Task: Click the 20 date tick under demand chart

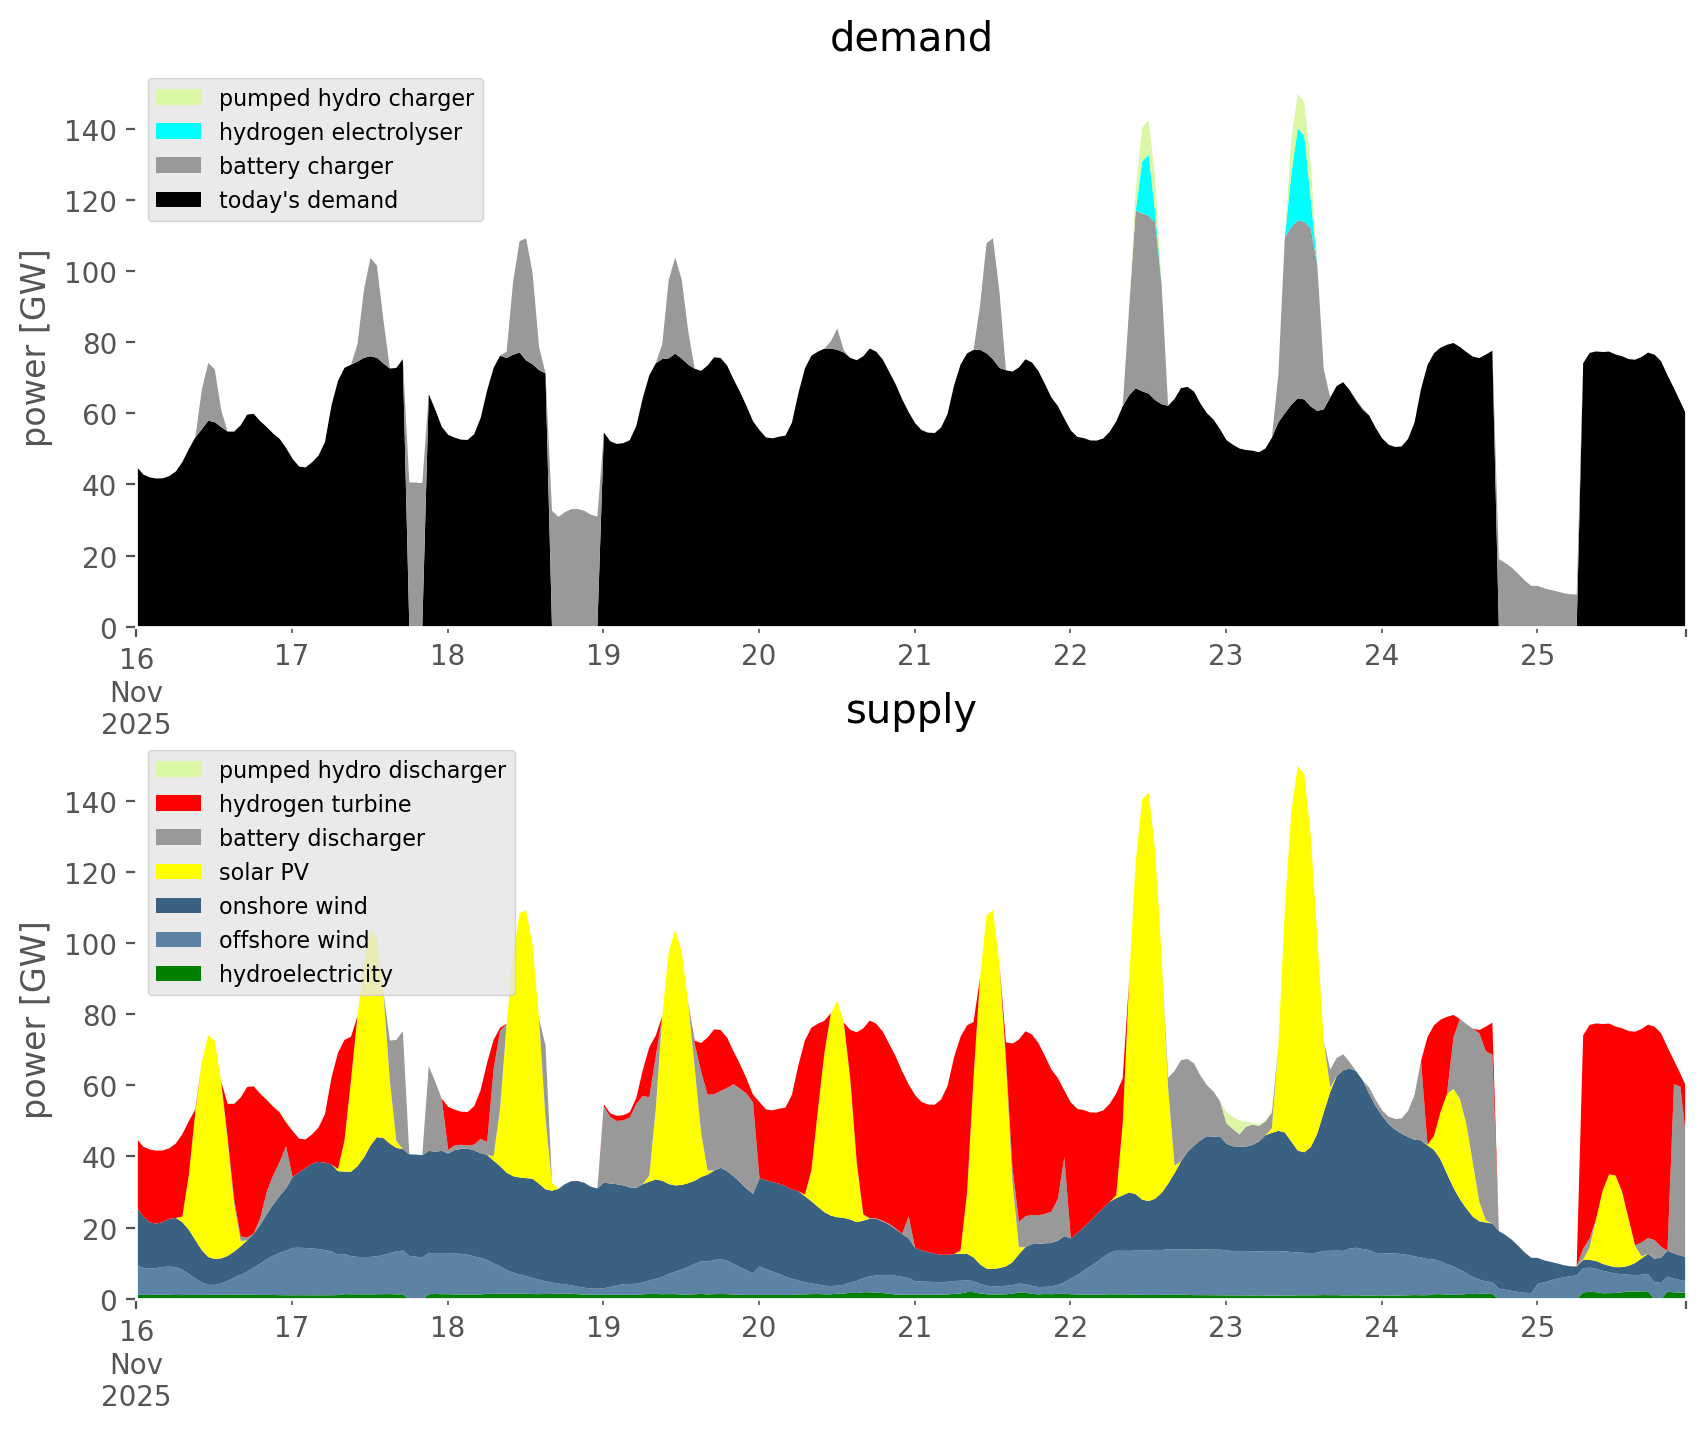Action: (x=758, y=656)
